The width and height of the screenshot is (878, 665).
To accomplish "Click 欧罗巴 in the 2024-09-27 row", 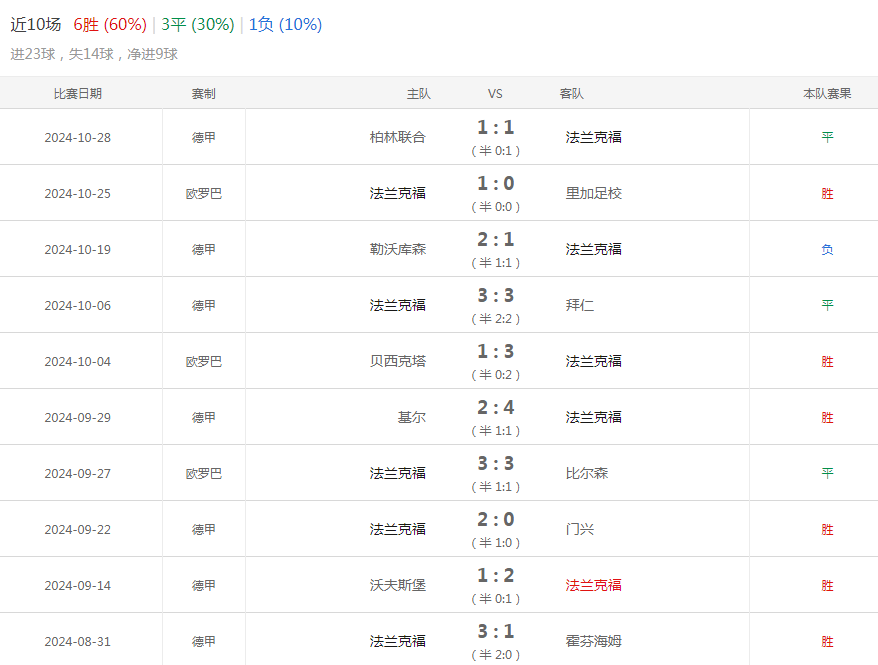I will pos(204,474).
